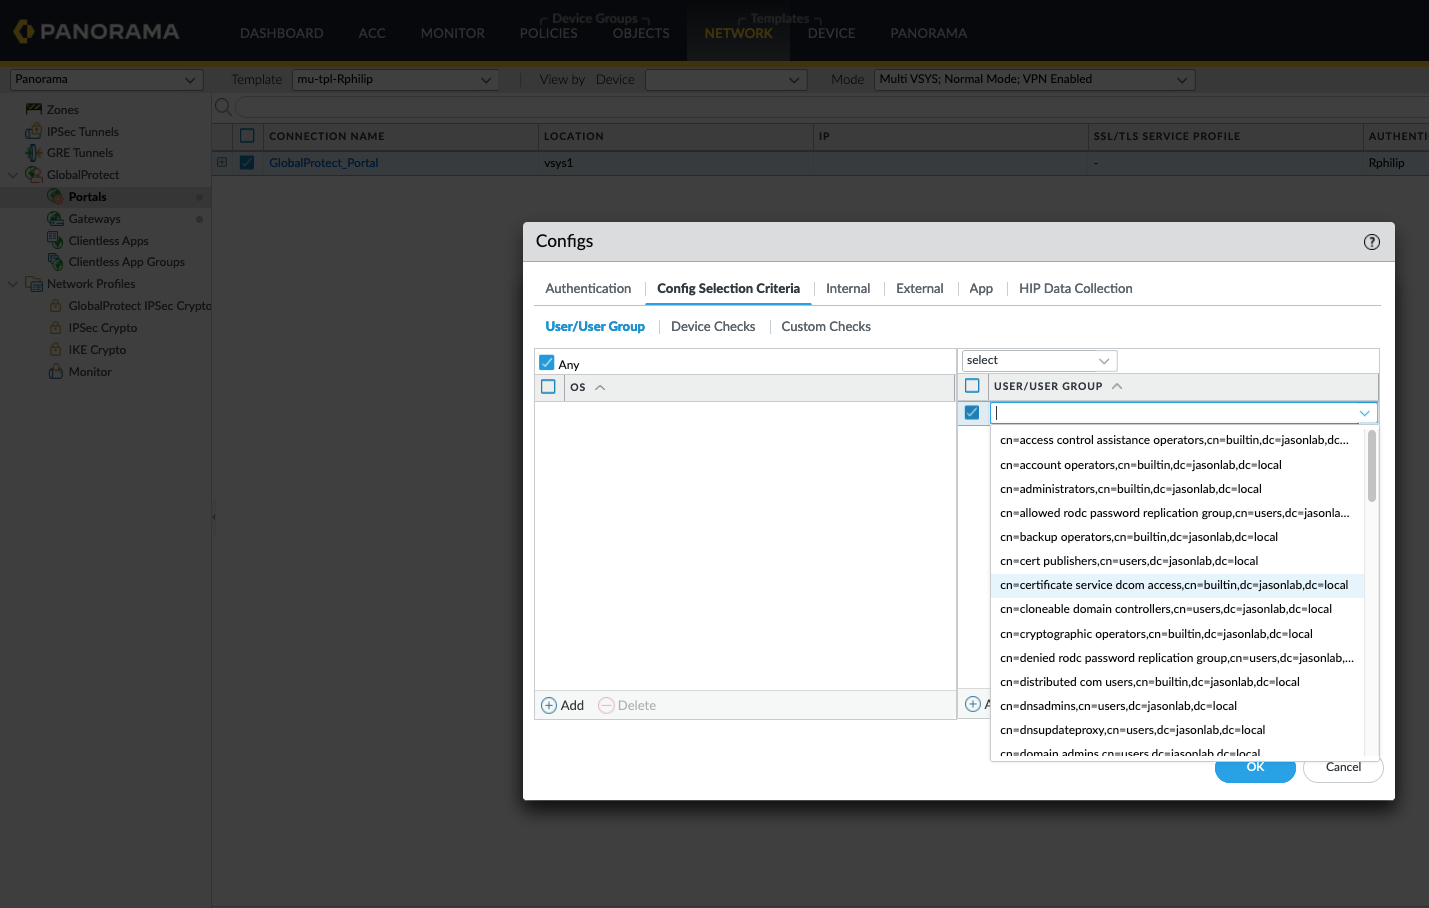Click Add under the OS list
This screenshot has width=1429, height=908.
point(563,705)
